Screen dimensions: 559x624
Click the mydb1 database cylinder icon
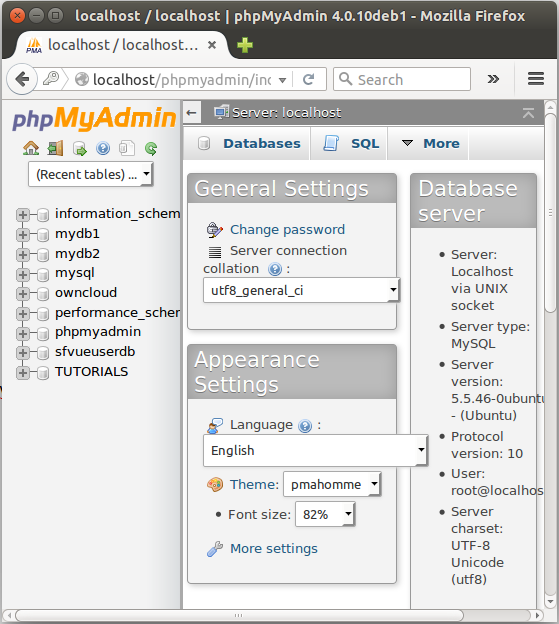coord(43,235)
